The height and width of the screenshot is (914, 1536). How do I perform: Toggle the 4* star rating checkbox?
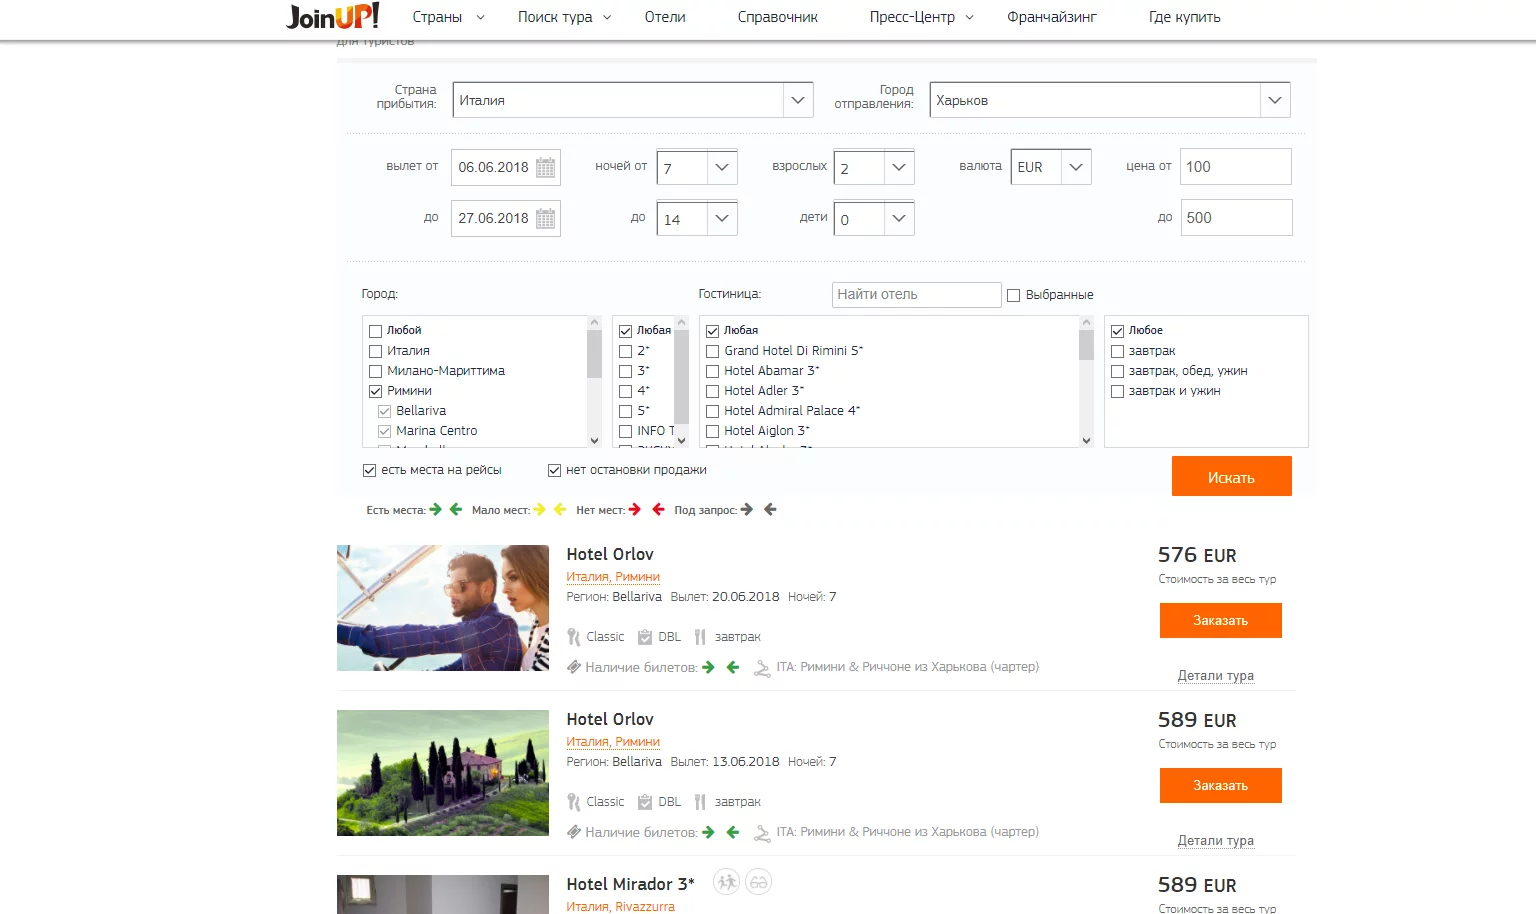coord(626,391)
